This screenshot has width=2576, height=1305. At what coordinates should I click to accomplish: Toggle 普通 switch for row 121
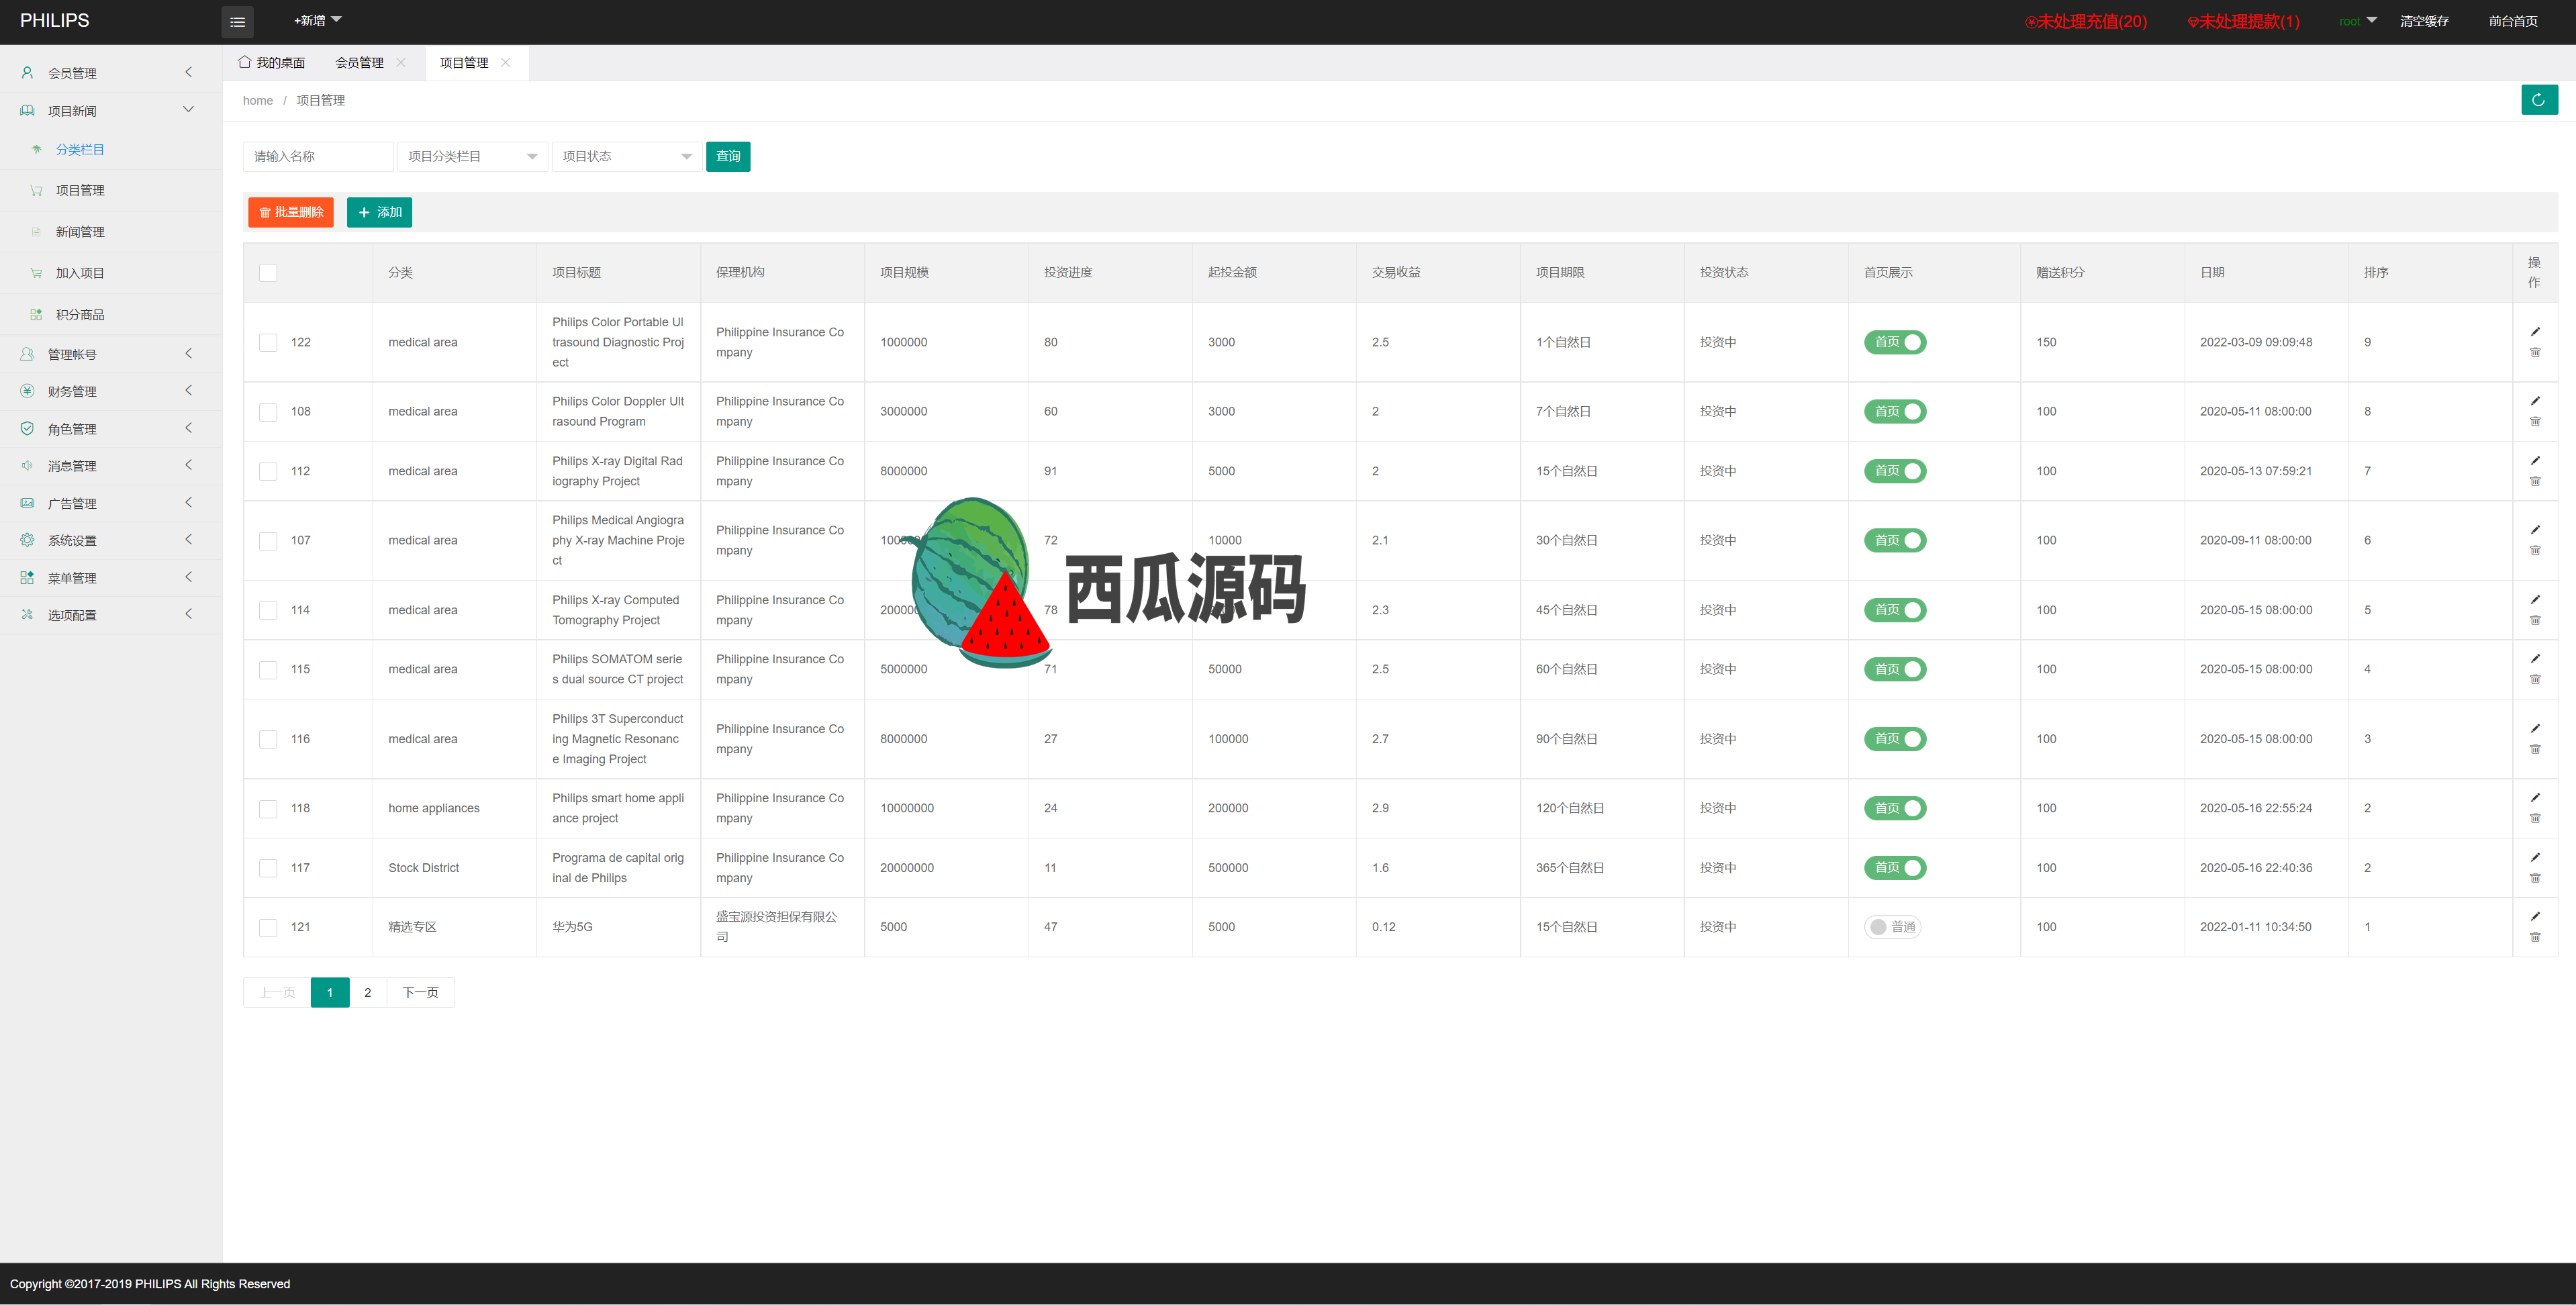coord(1893,927)
